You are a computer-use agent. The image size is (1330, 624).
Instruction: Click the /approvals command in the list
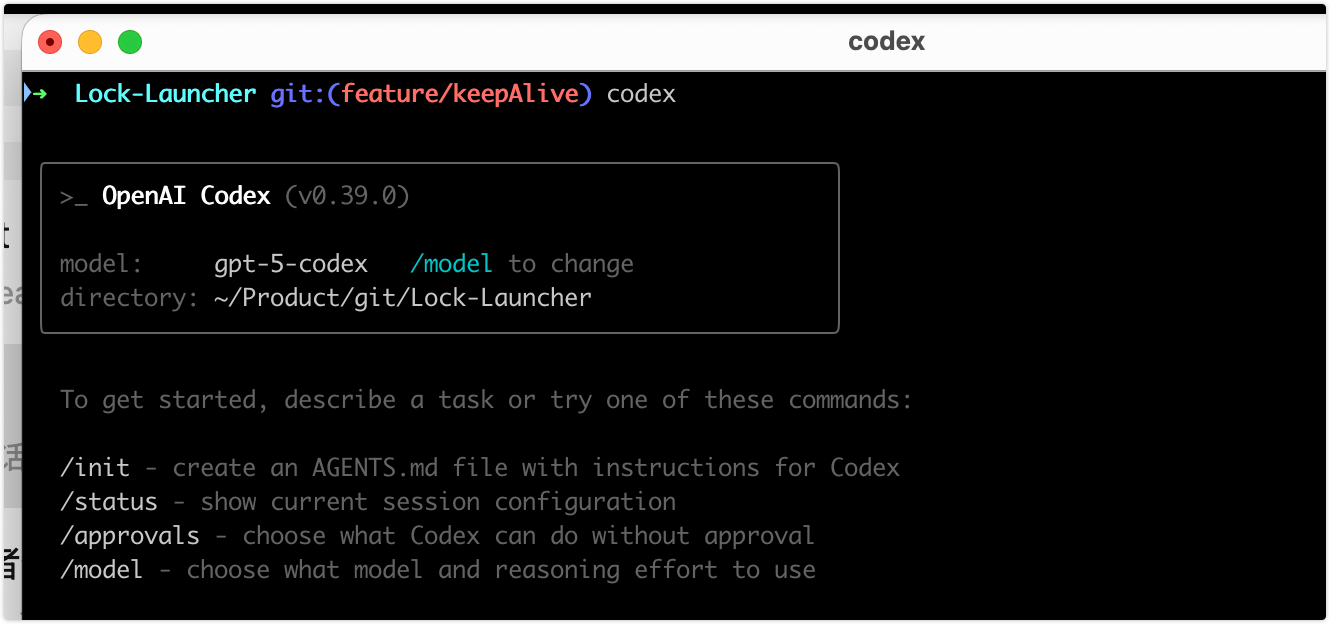coord(130,536)
